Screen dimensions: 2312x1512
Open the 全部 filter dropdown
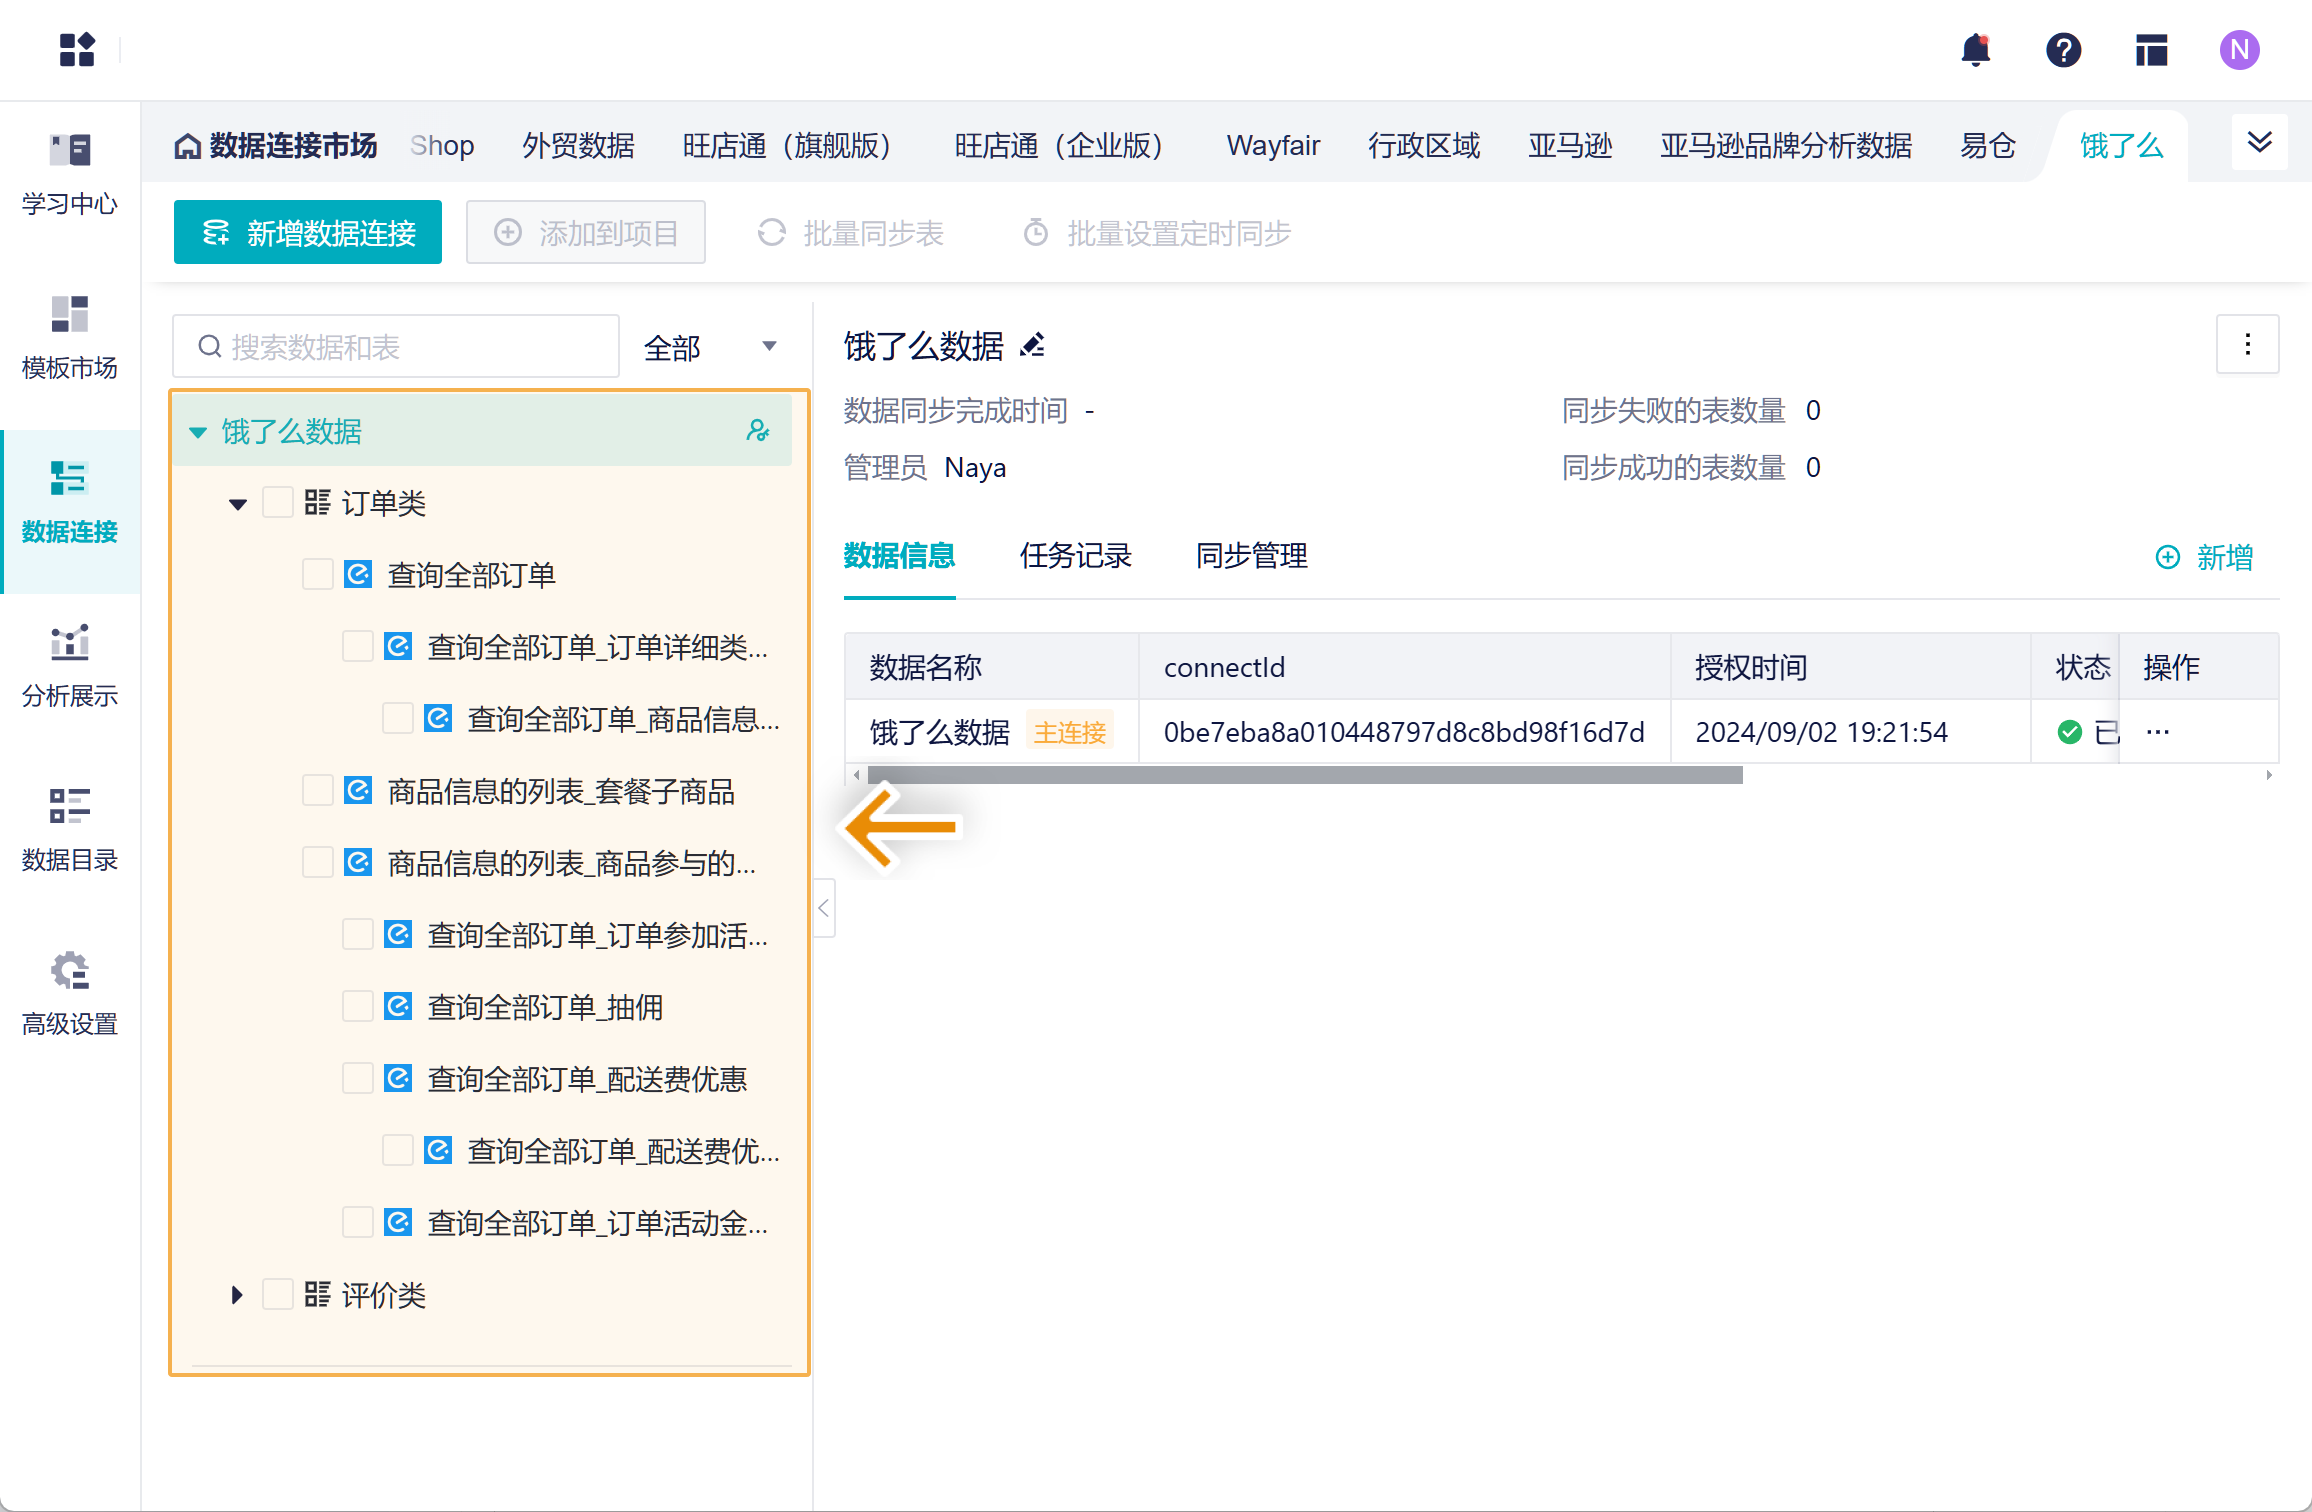(709, 347)
